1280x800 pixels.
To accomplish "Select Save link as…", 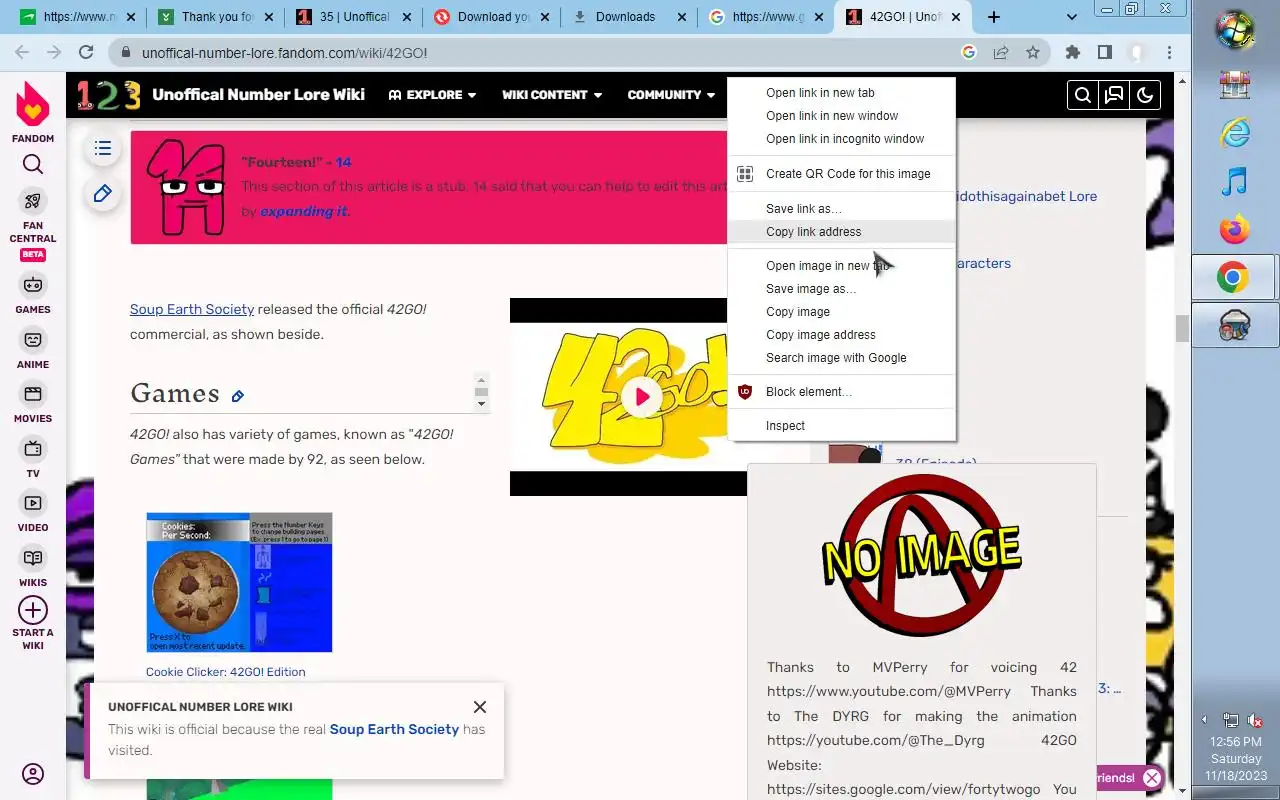I will pos(842,209).
